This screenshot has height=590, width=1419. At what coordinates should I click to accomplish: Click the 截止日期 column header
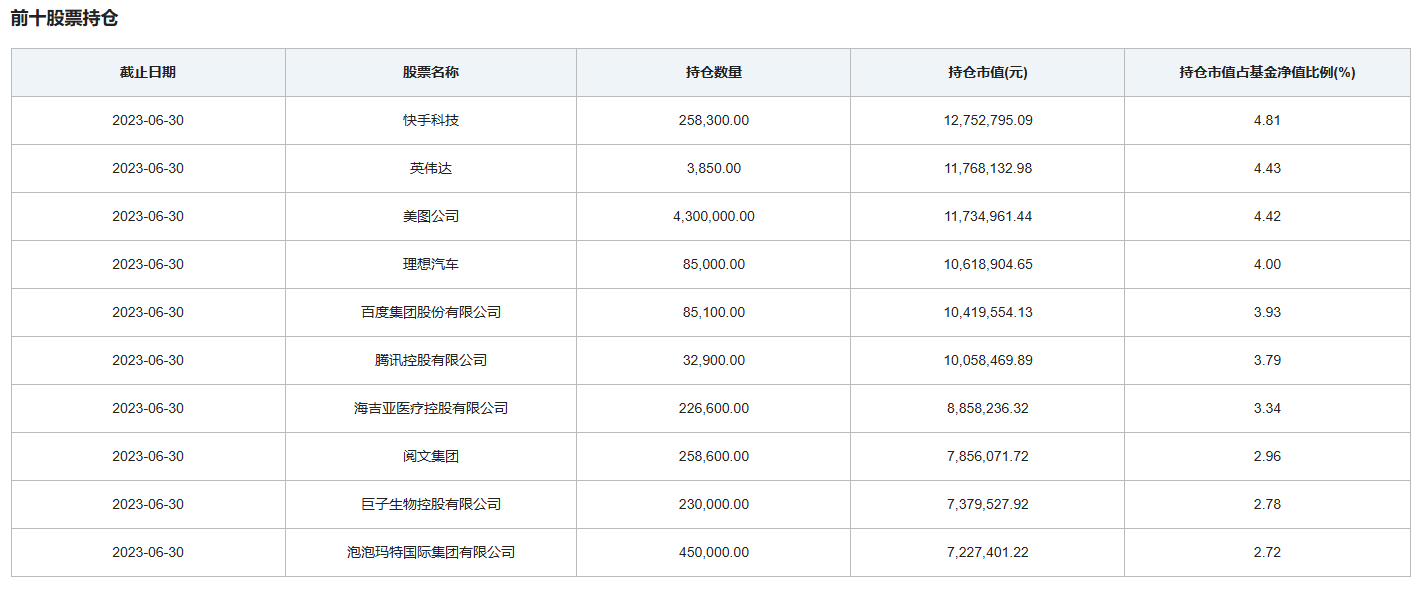pyautogui.click(x=148, y=73)
